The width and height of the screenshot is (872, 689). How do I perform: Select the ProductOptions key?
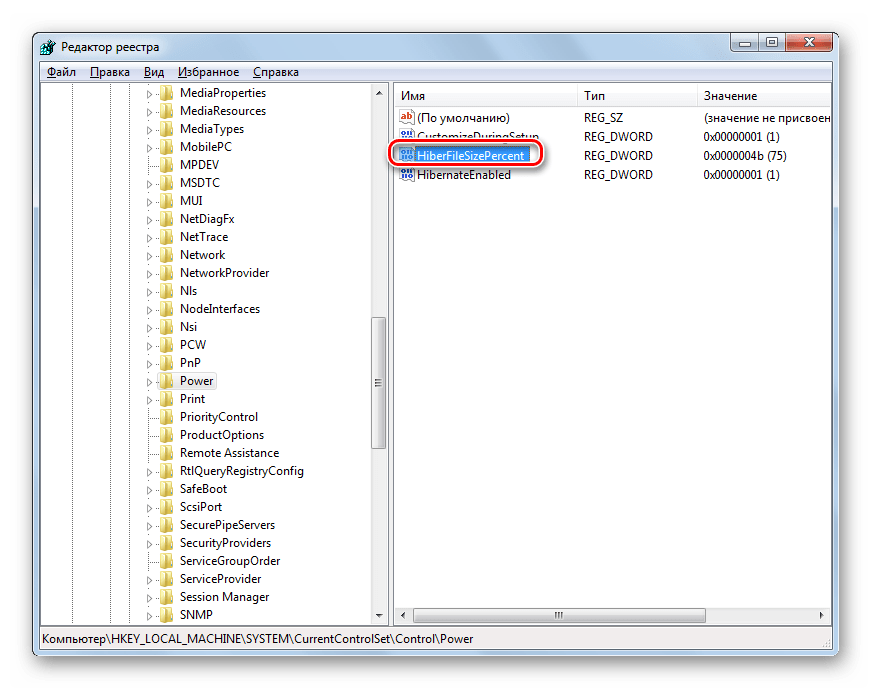(222, 435)
